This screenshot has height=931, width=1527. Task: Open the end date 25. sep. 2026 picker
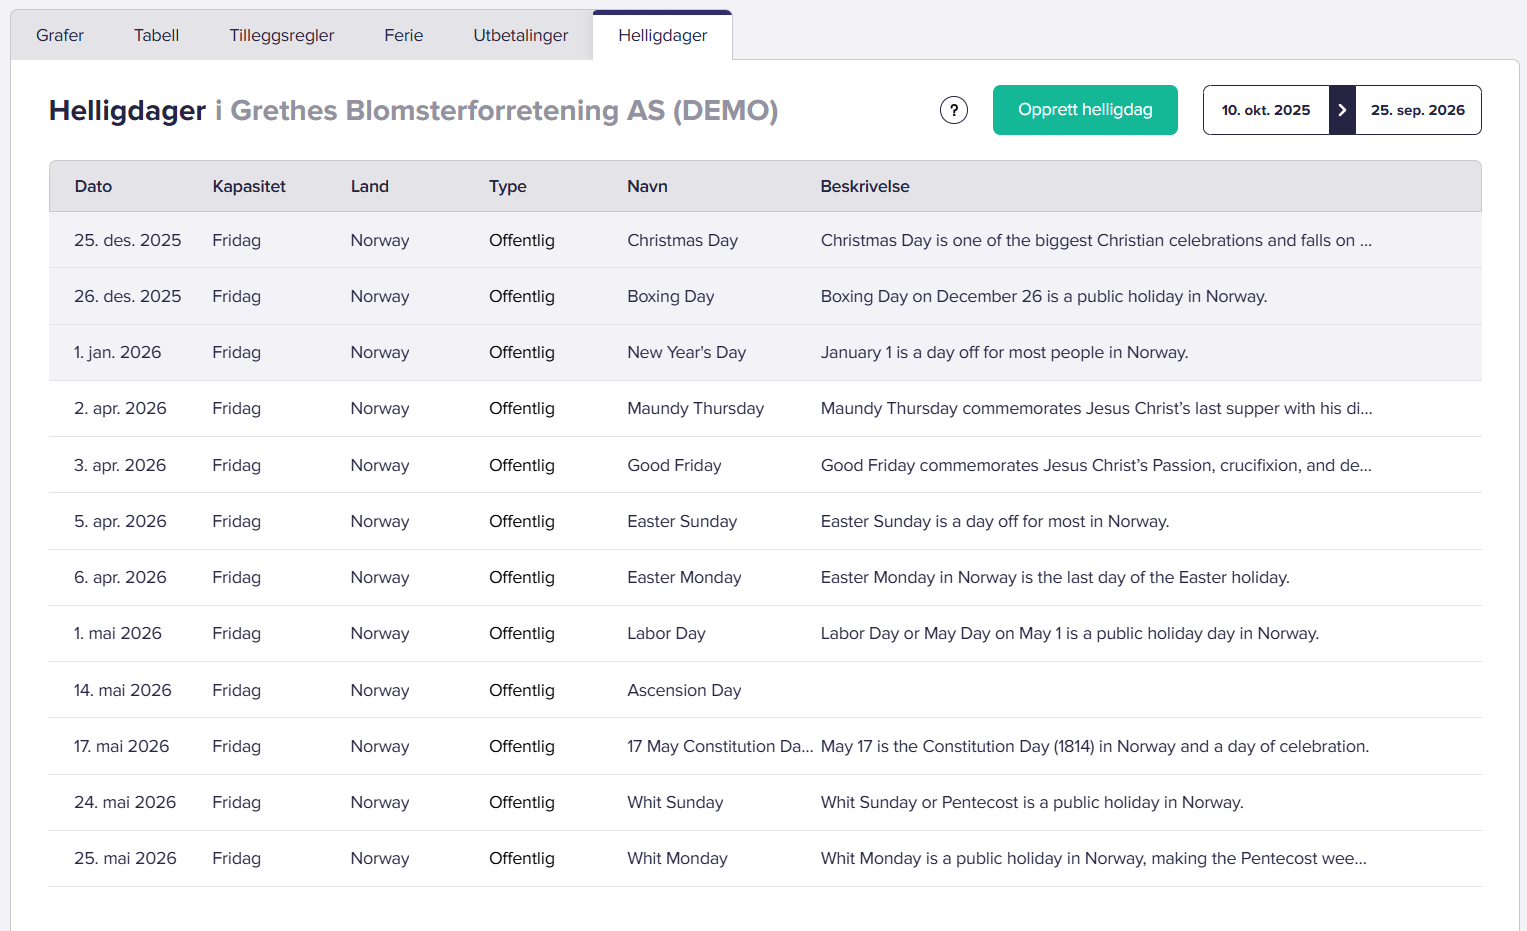click(1417, 110)
